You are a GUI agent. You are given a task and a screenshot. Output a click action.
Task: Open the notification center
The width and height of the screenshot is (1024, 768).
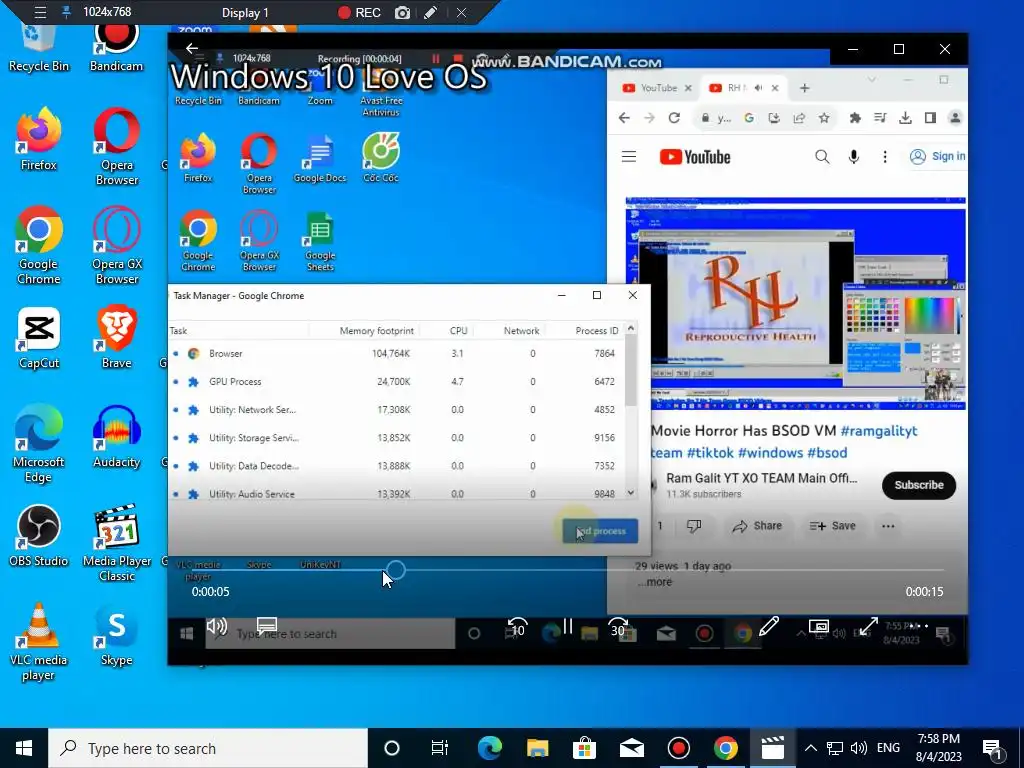(993, 748)
